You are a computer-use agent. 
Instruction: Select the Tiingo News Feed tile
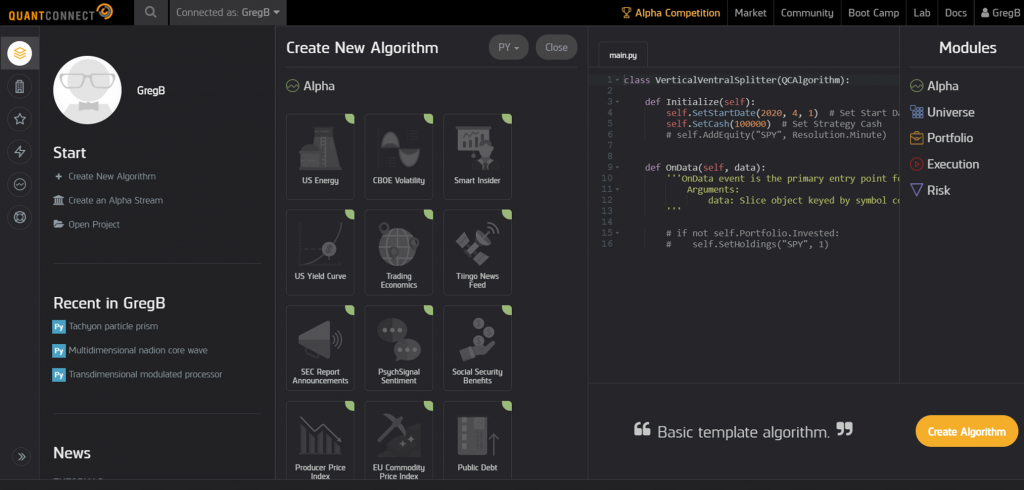click(x=477, y=252)
